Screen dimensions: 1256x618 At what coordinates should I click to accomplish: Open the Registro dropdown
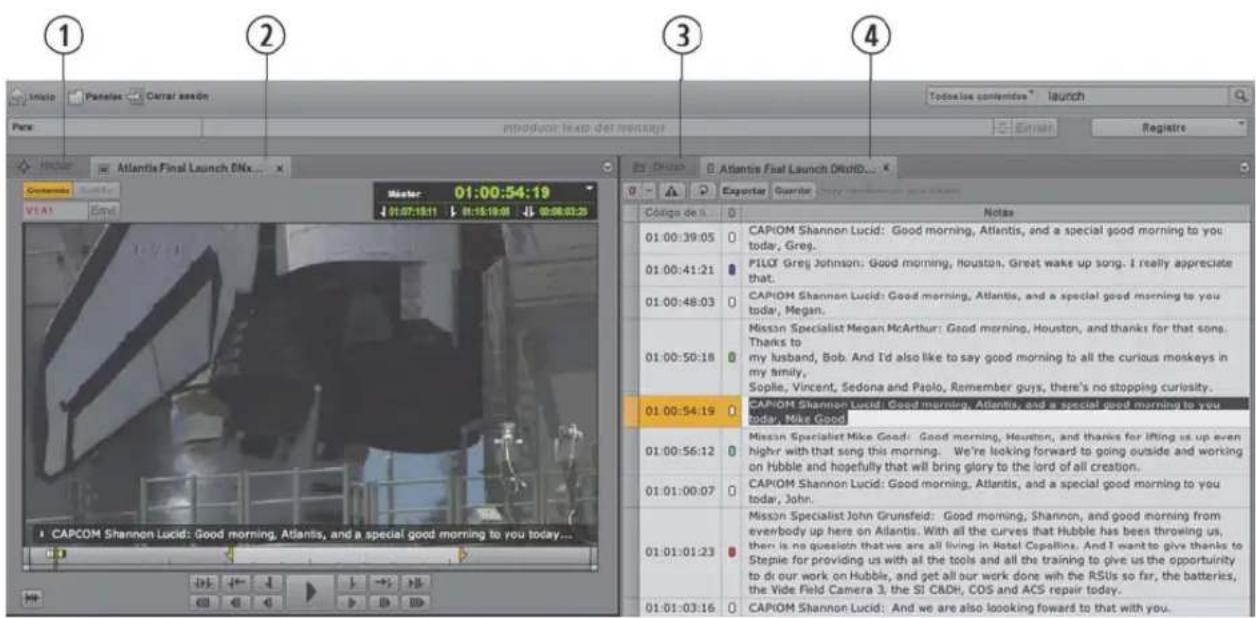click(1170, 129)
